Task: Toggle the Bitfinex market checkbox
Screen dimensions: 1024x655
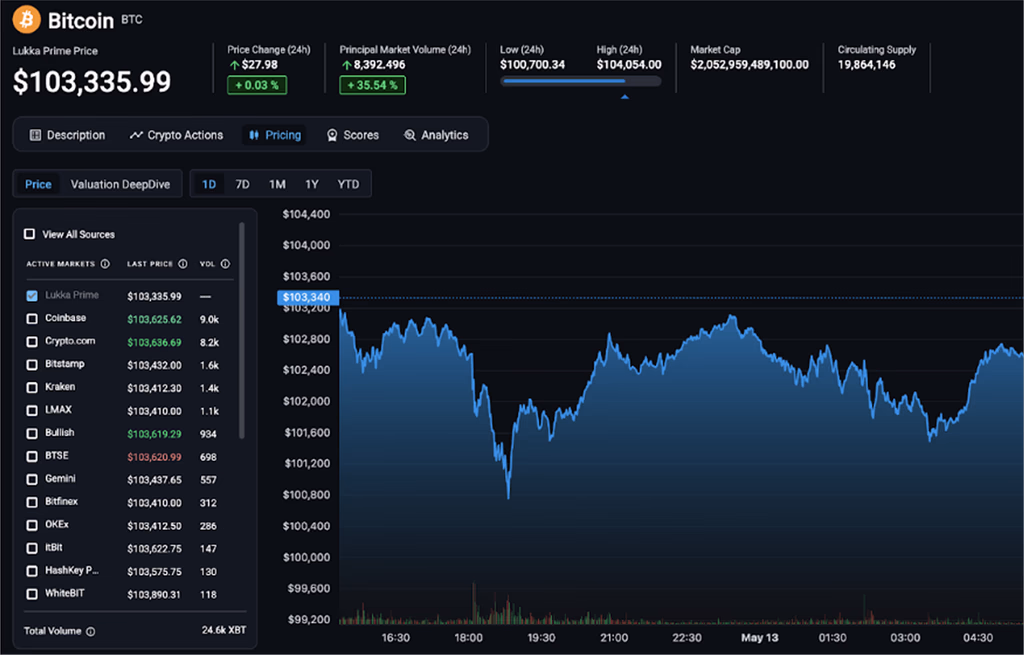Action: pos(31,502)
